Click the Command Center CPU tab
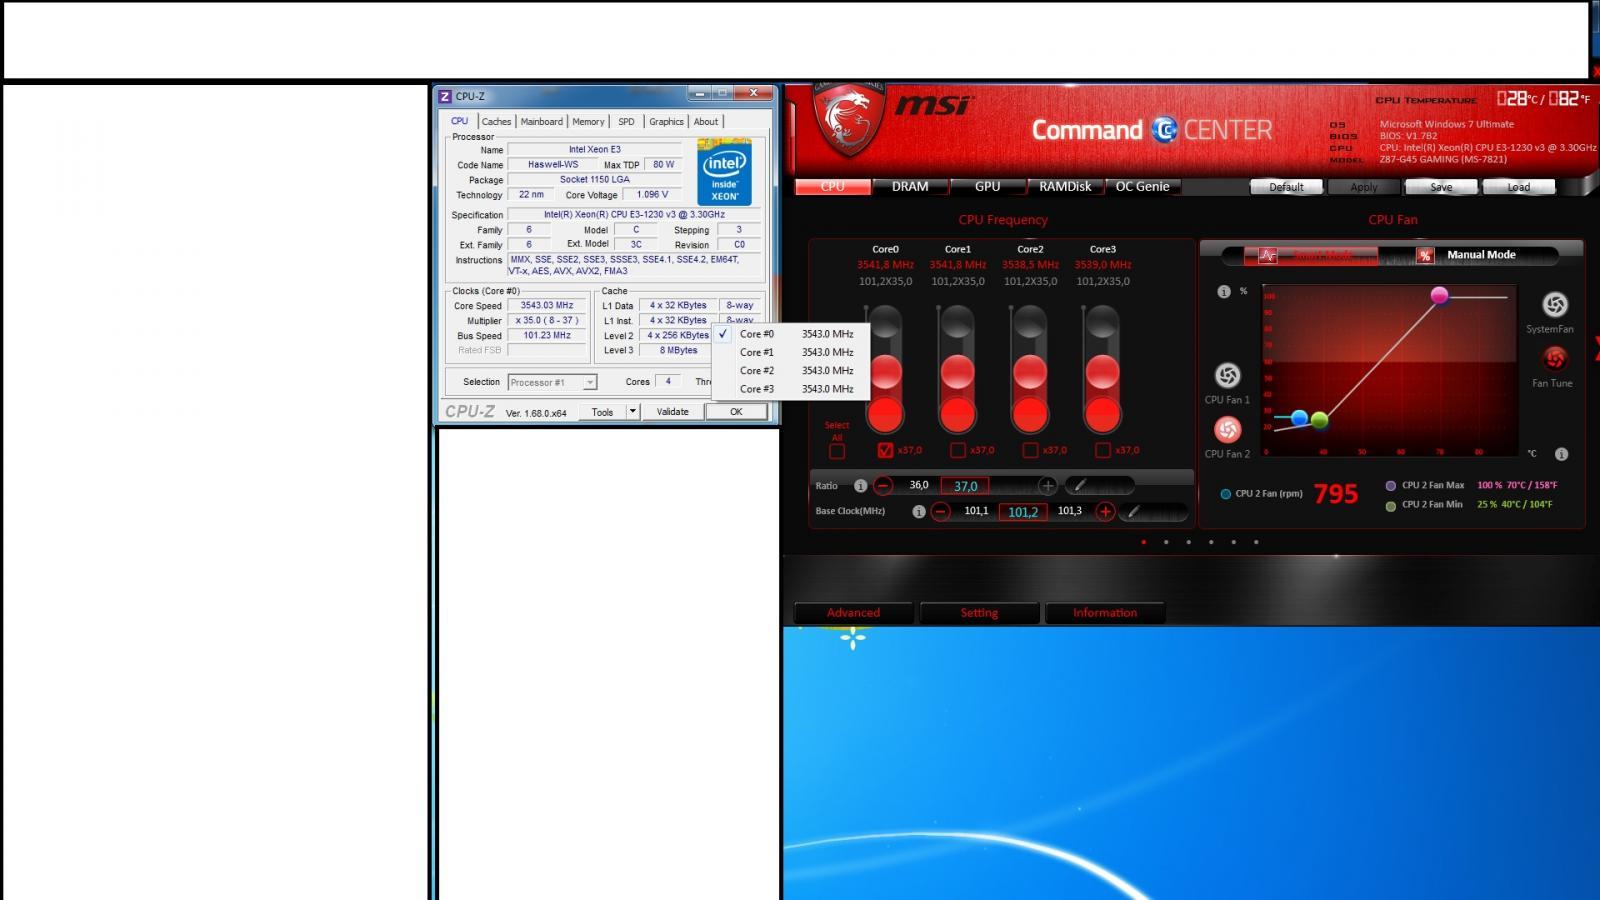 click(832, 187)
